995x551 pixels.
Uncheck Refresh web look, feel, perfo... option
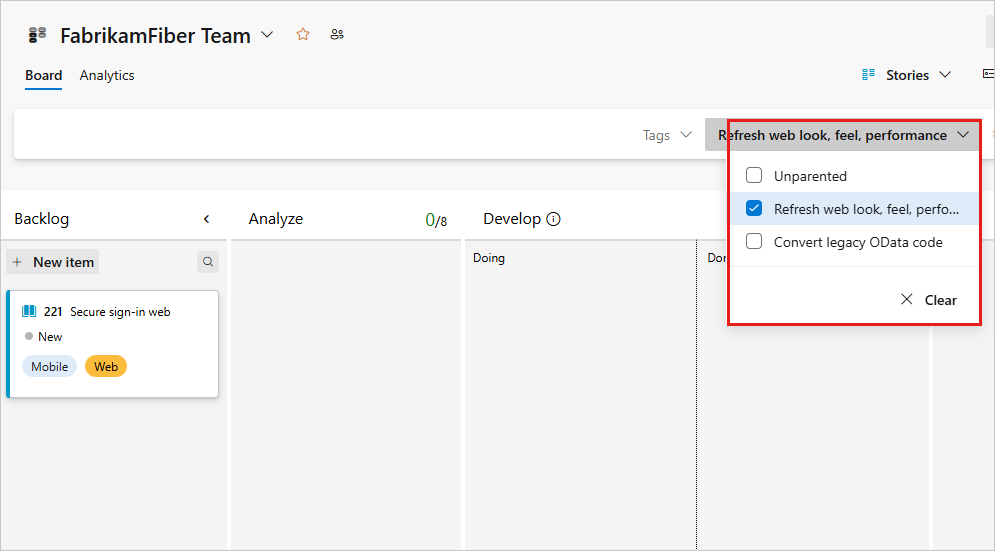[754, 208]
